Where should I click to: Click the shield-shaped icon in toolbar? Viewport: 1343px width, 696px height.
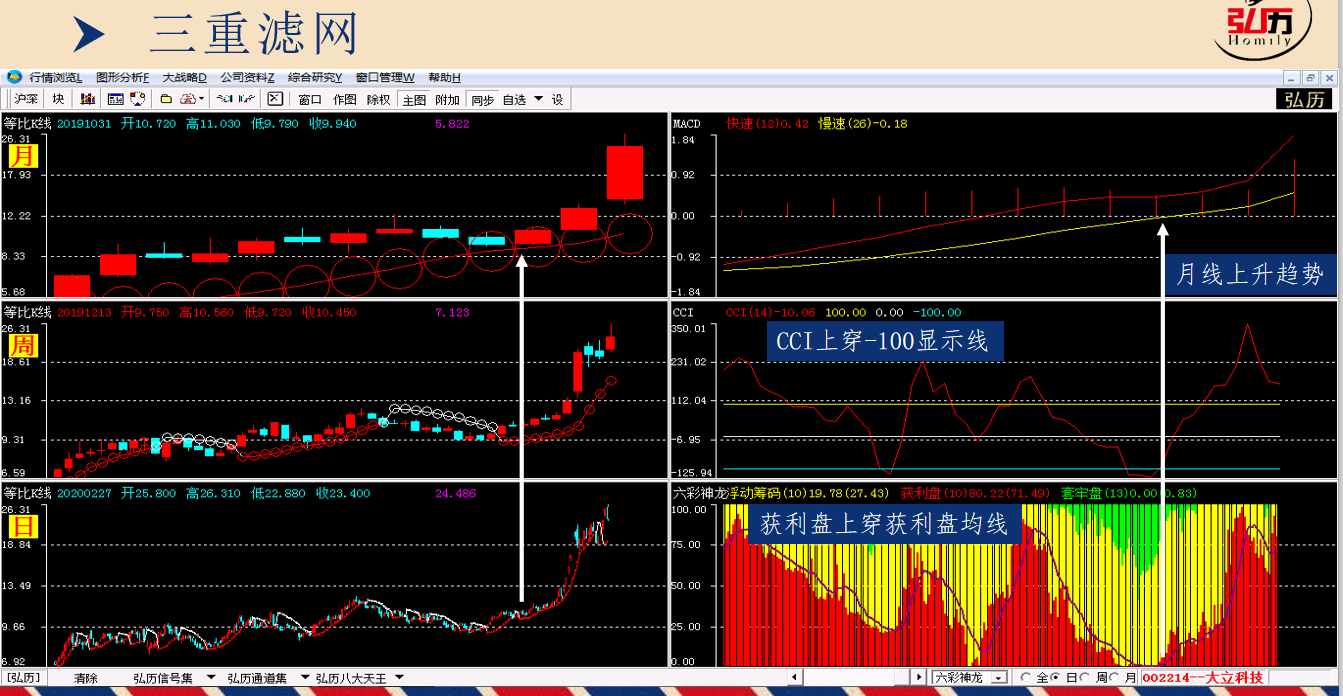138,99
